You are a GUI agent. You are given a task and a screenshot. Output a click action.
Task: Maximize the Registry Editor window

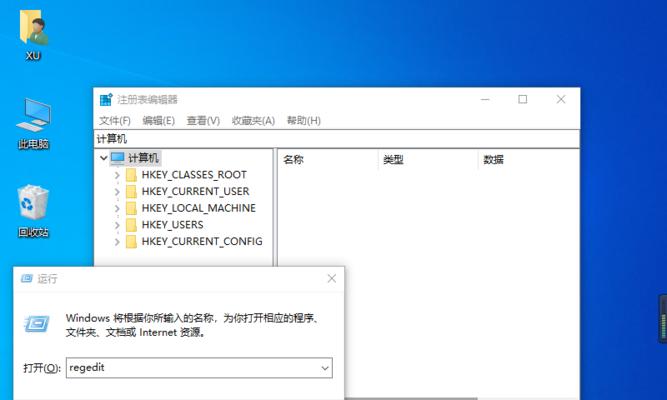click(x=523, y=100)
